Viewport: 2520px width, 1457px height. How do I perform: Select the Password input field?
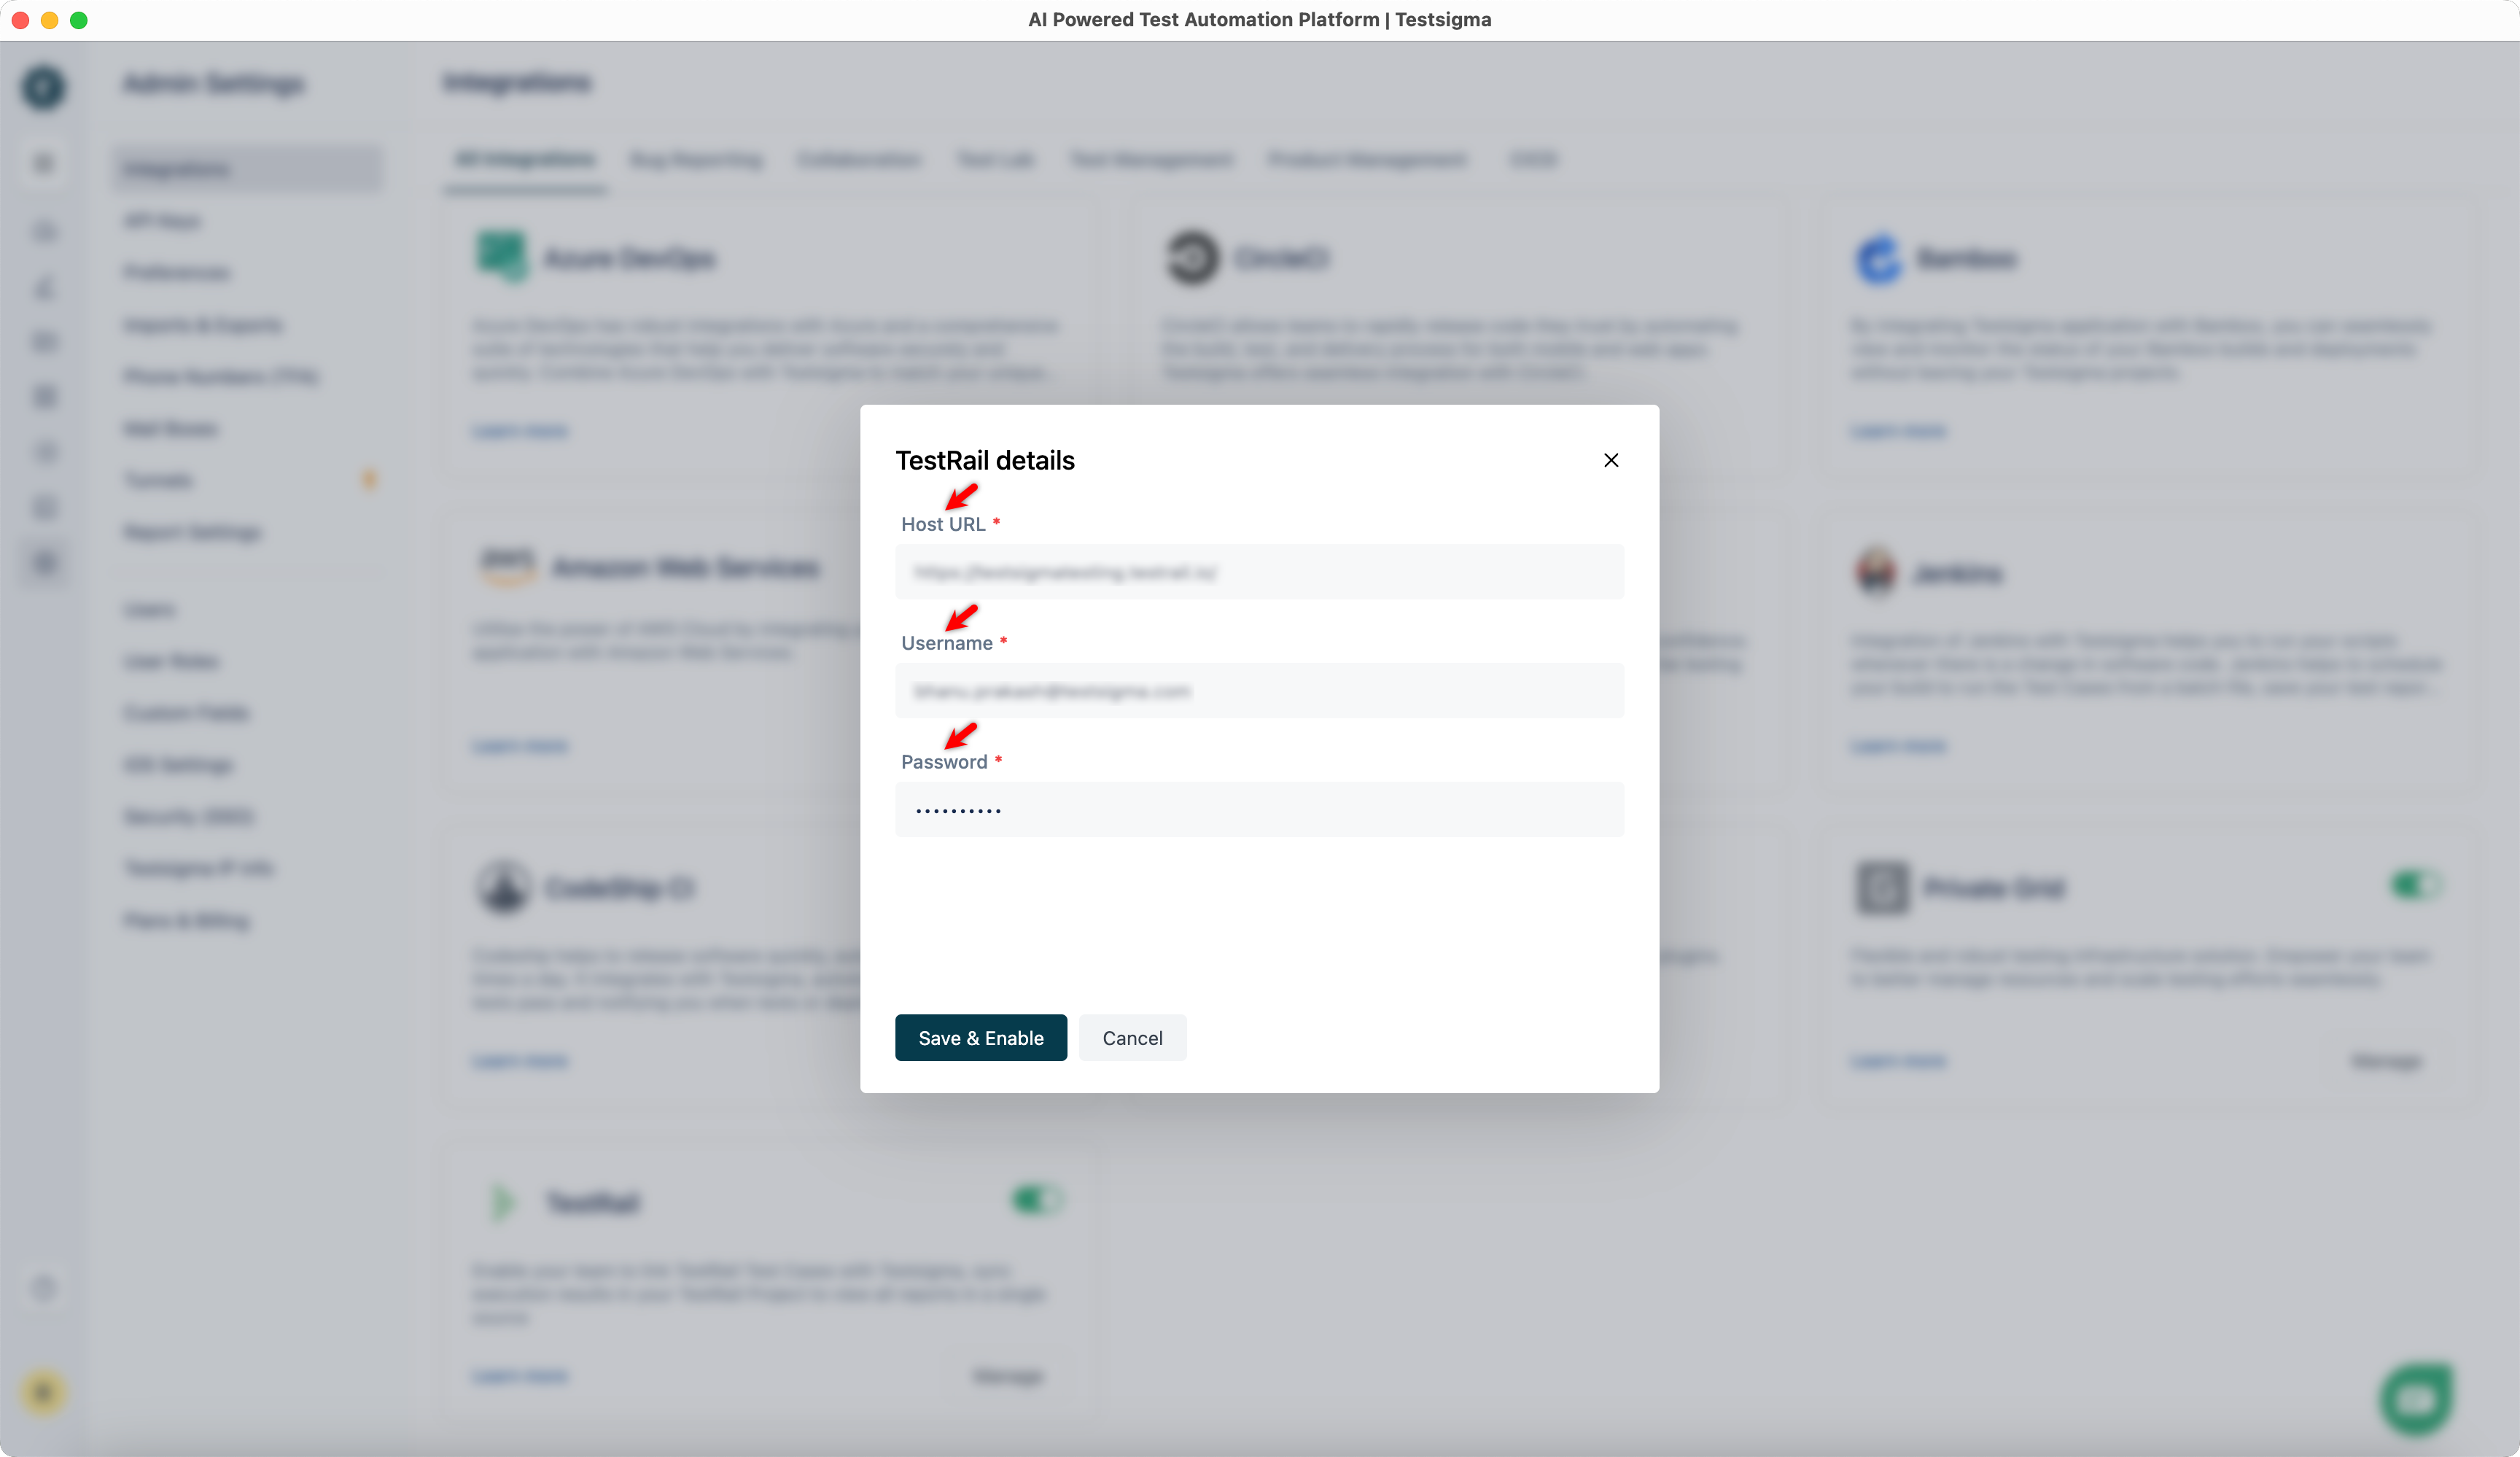[x=1259, y=809]
